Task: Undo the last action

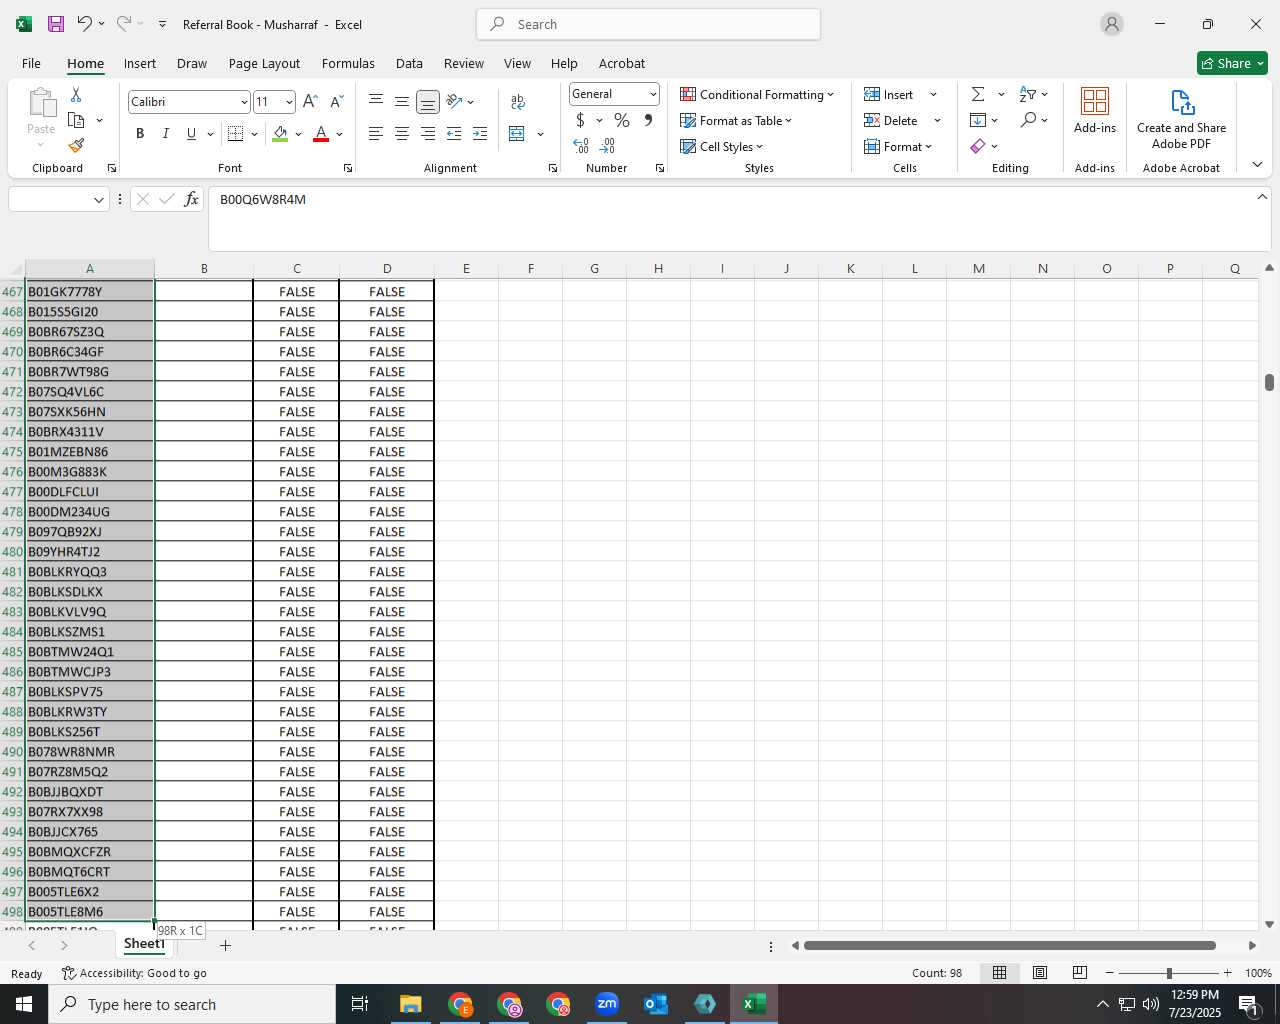Action: pos(84,24)
